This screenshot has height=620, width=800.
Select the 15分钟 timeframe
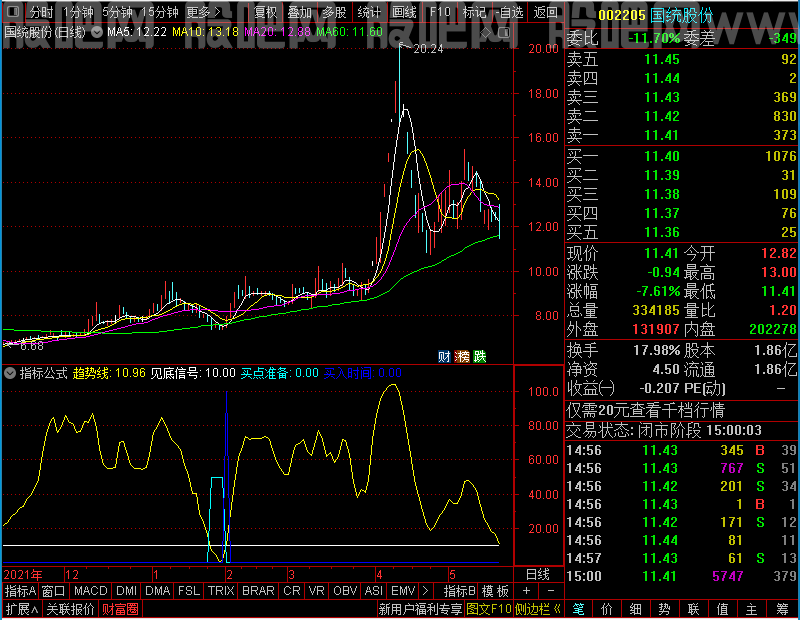[x=160, y=12]
